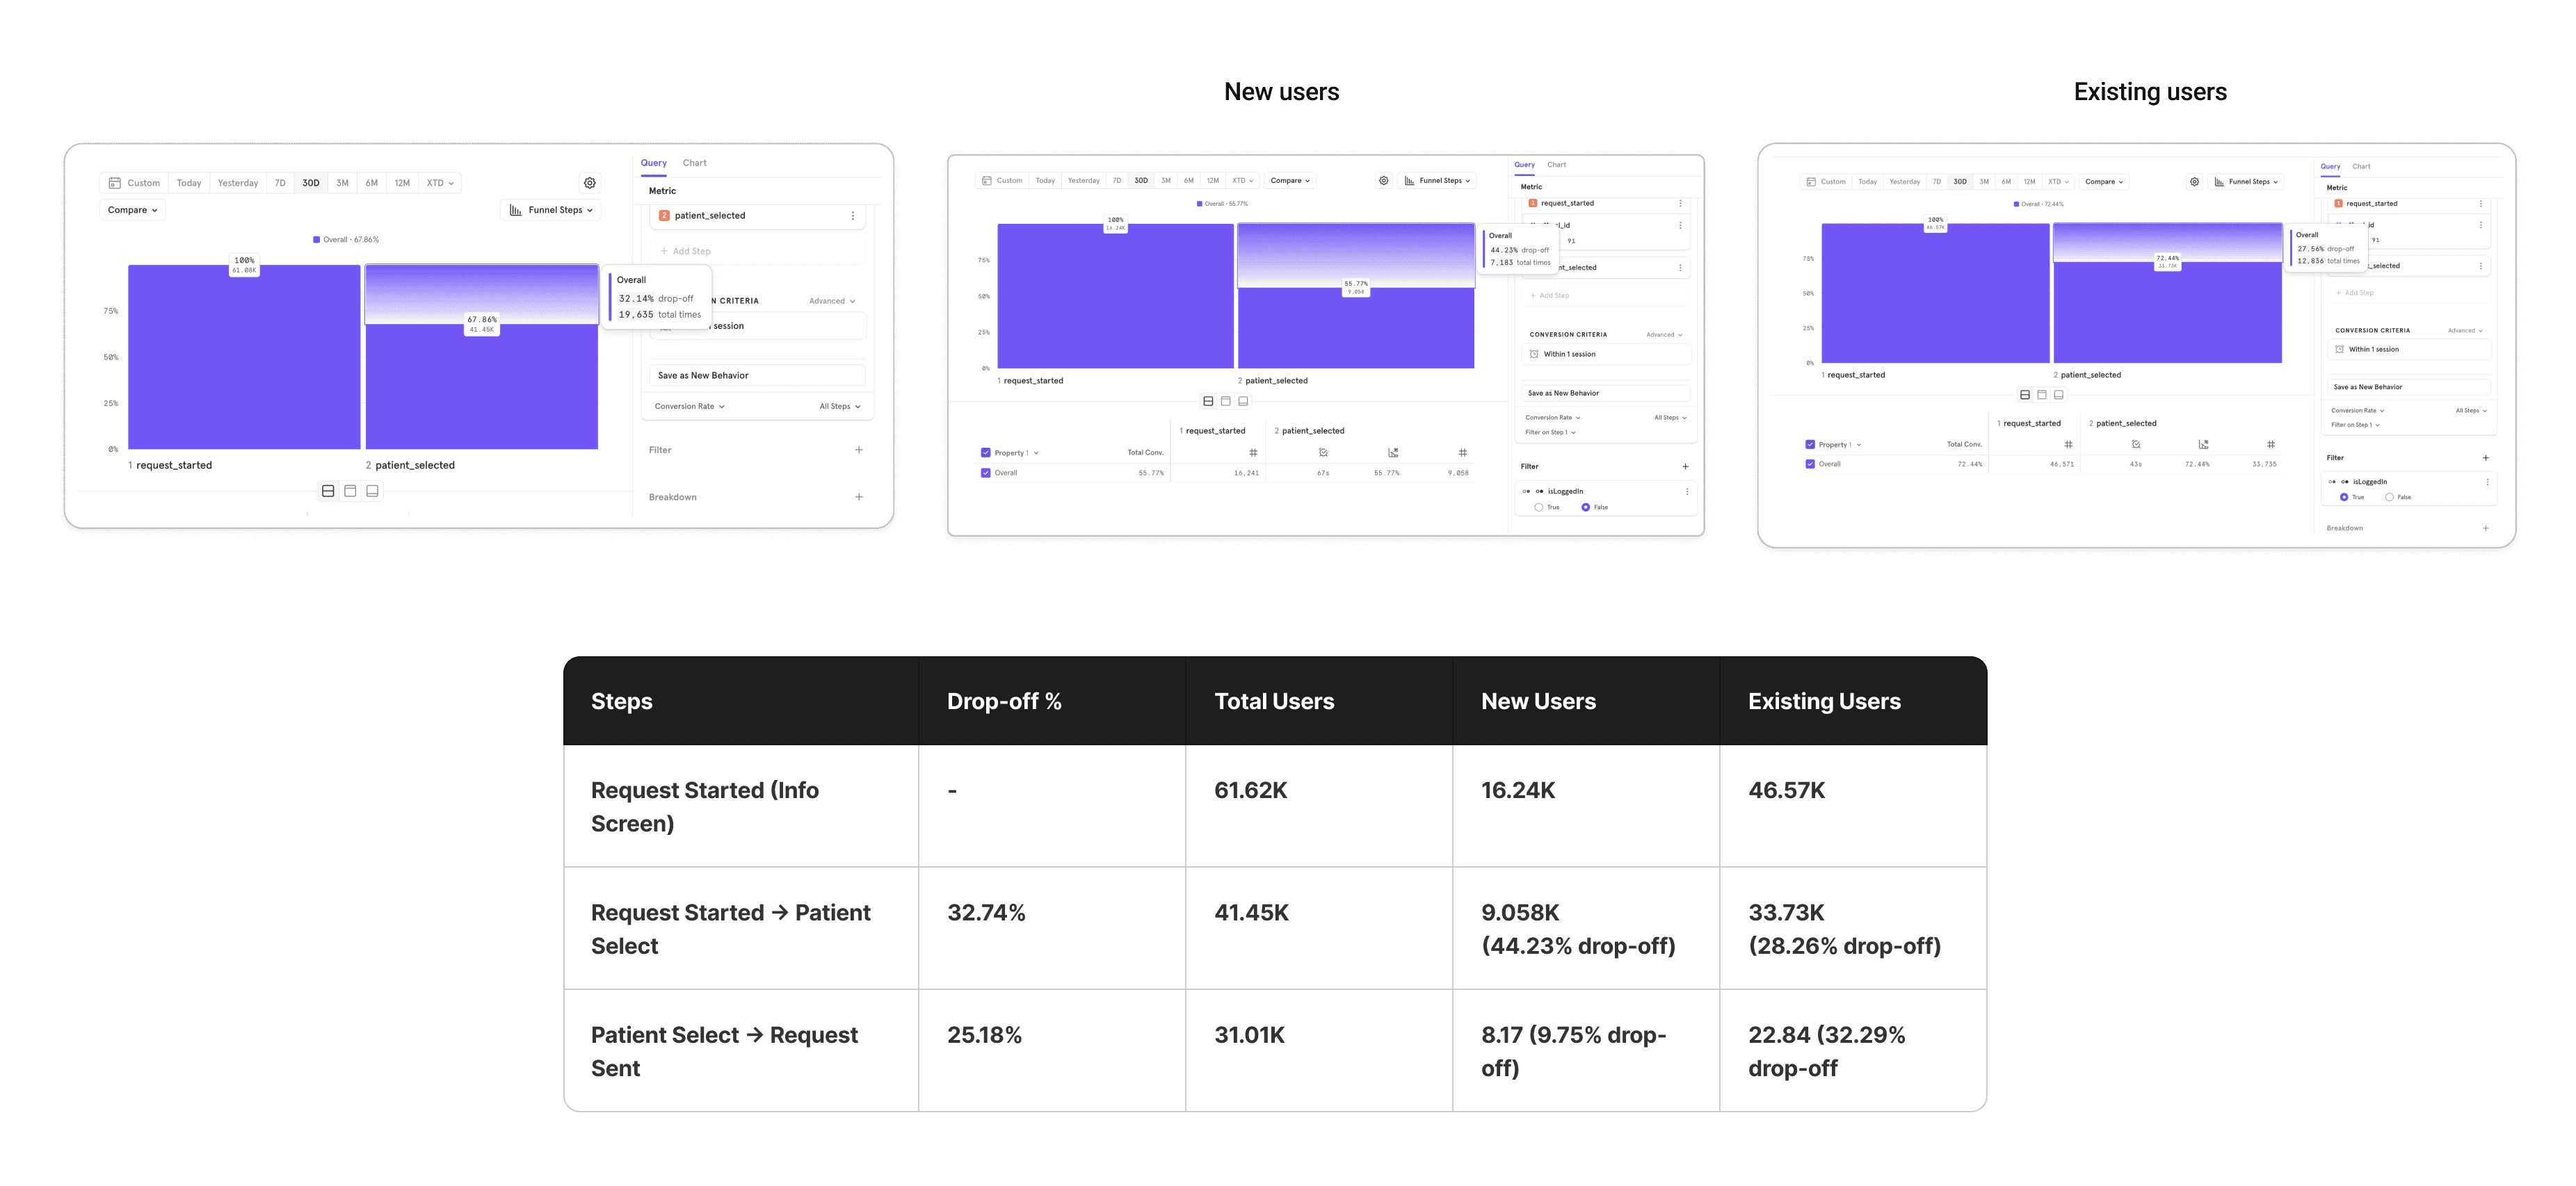Screen dimensions: 2576x1186
Task: Click Add Step in left screenshot
Action: (x=757, y=252)
